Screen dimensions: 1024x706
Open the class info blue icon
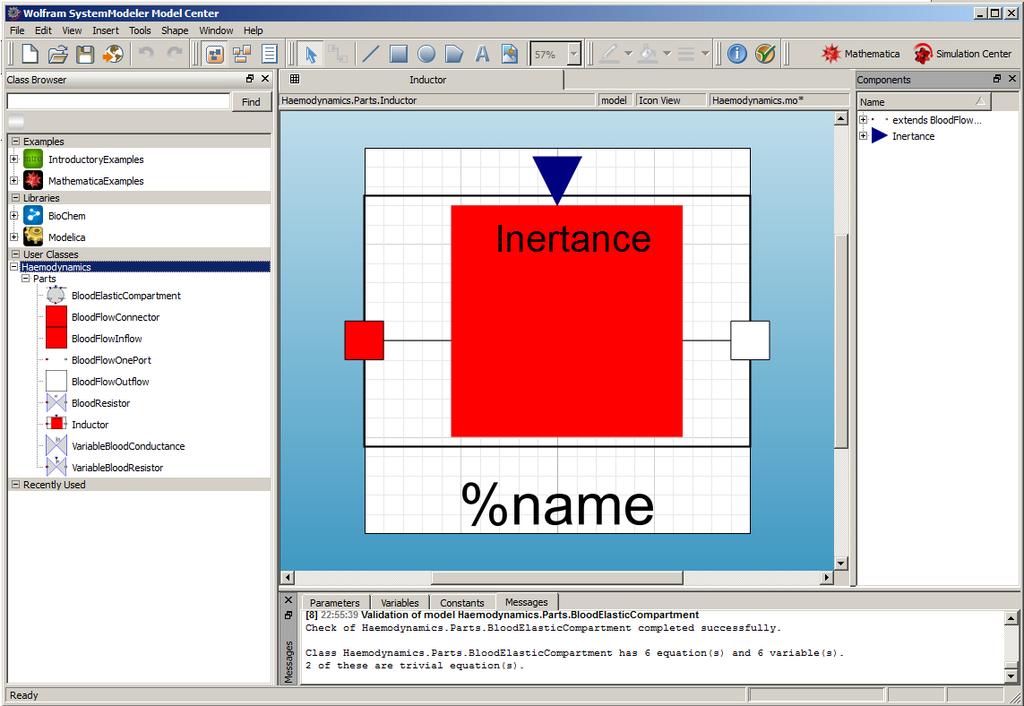pyautogui.click(x=737, y=54)
